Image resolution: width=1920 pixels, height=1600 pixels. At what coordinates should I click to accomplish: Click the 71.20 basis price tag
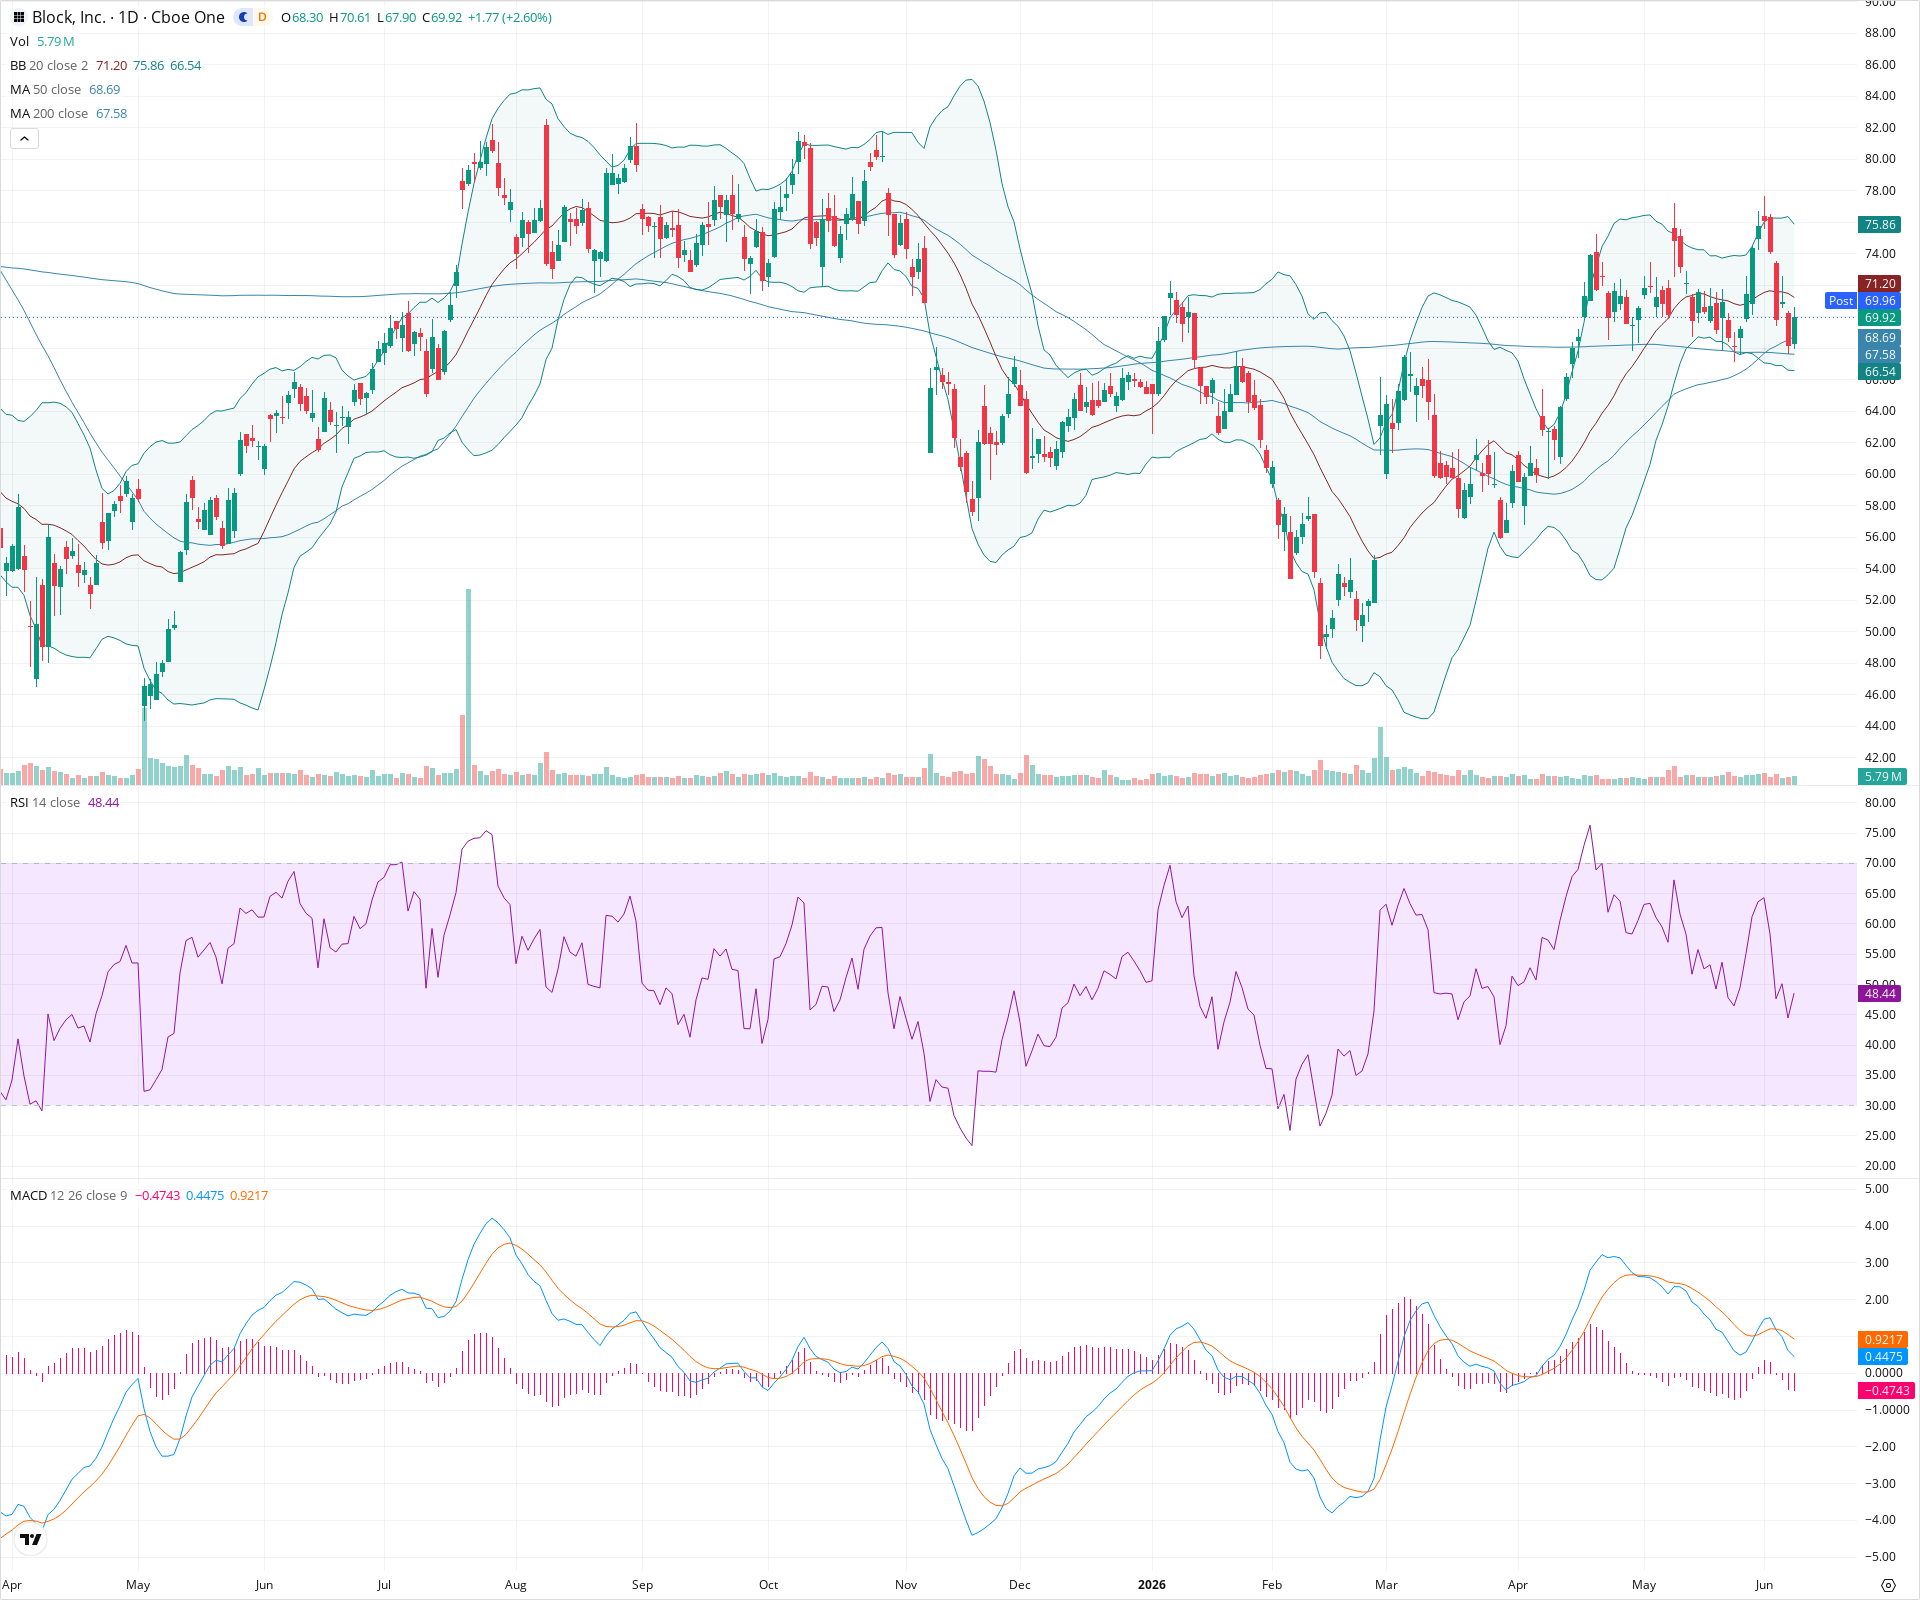click(1880, 284)
